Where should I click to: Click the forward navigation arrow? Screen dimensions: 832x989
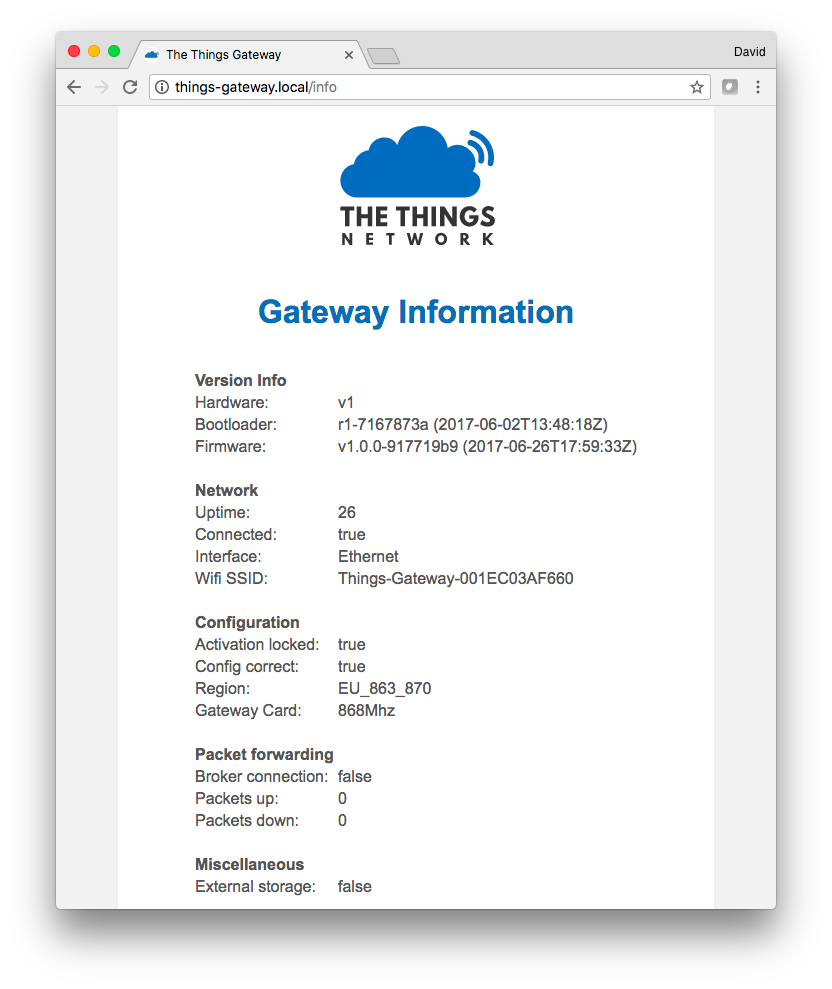(102, 87)
